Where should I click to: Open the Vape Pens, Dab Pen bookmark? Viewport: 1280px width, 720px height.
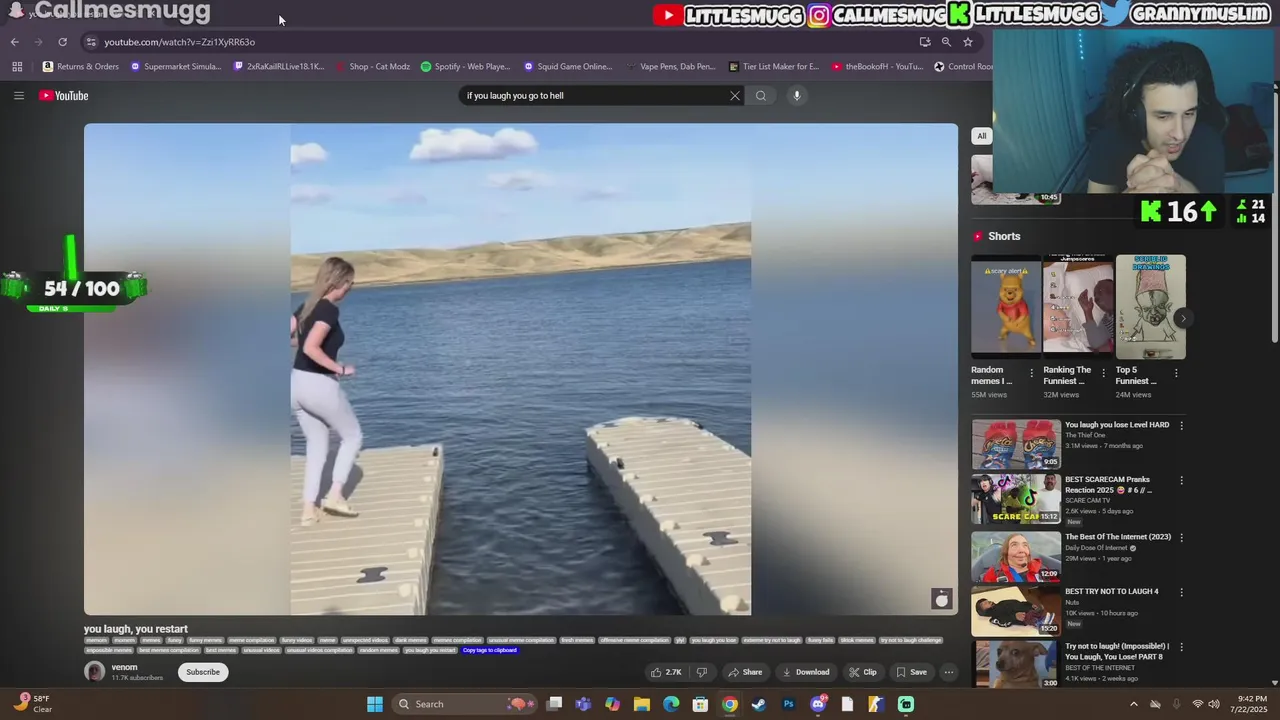(671, 66)
